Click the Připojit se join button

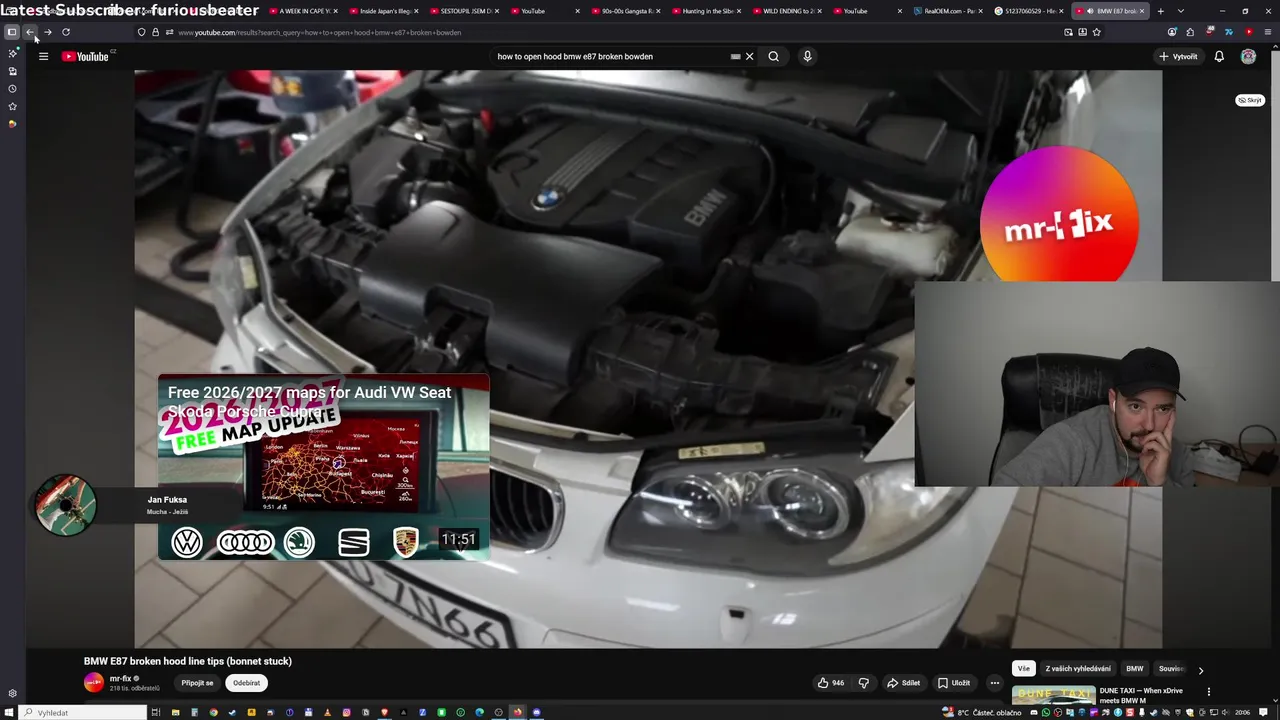(197, 683)
